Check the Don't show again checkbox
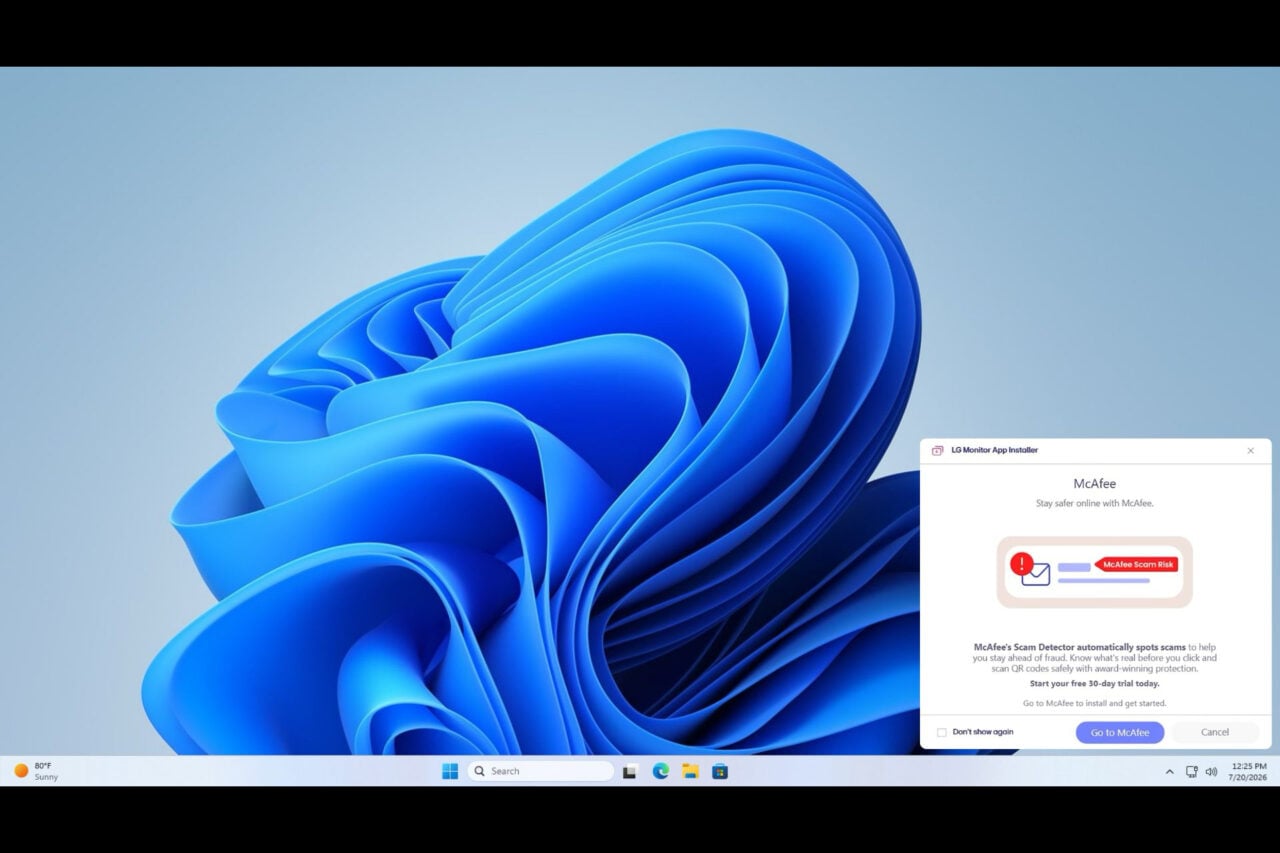The image size is (1280, 853). tap(941, 732)
